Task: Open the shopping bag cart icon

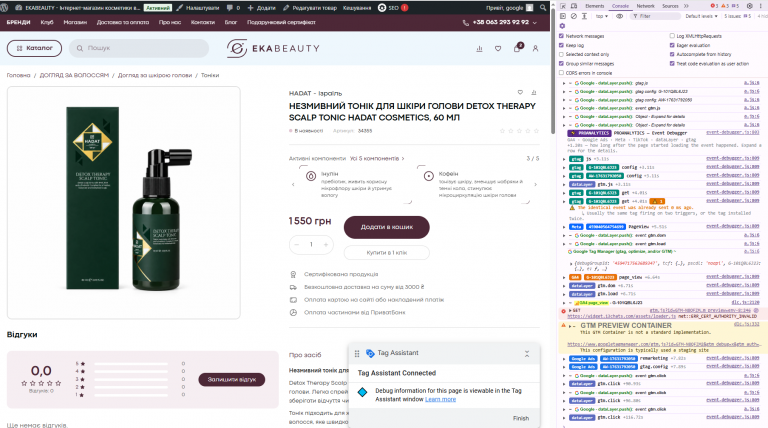Action: (x=517, y=48)
